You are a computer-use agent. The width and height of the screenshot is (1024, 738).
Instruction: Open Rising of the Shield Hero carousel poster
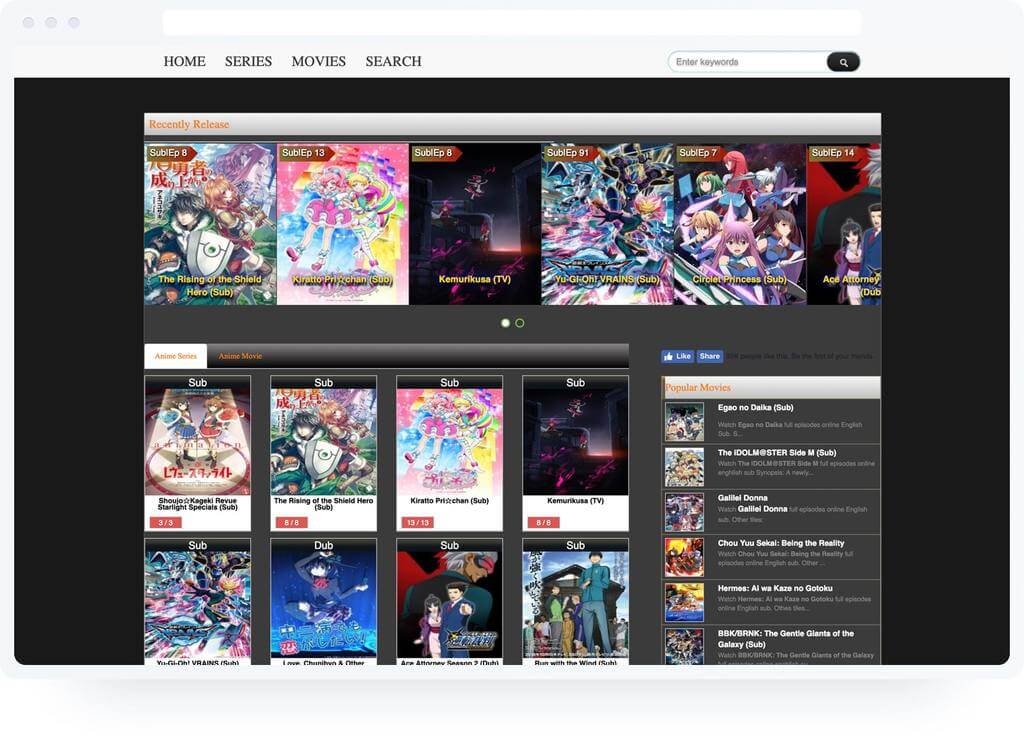tap(210, 224)
